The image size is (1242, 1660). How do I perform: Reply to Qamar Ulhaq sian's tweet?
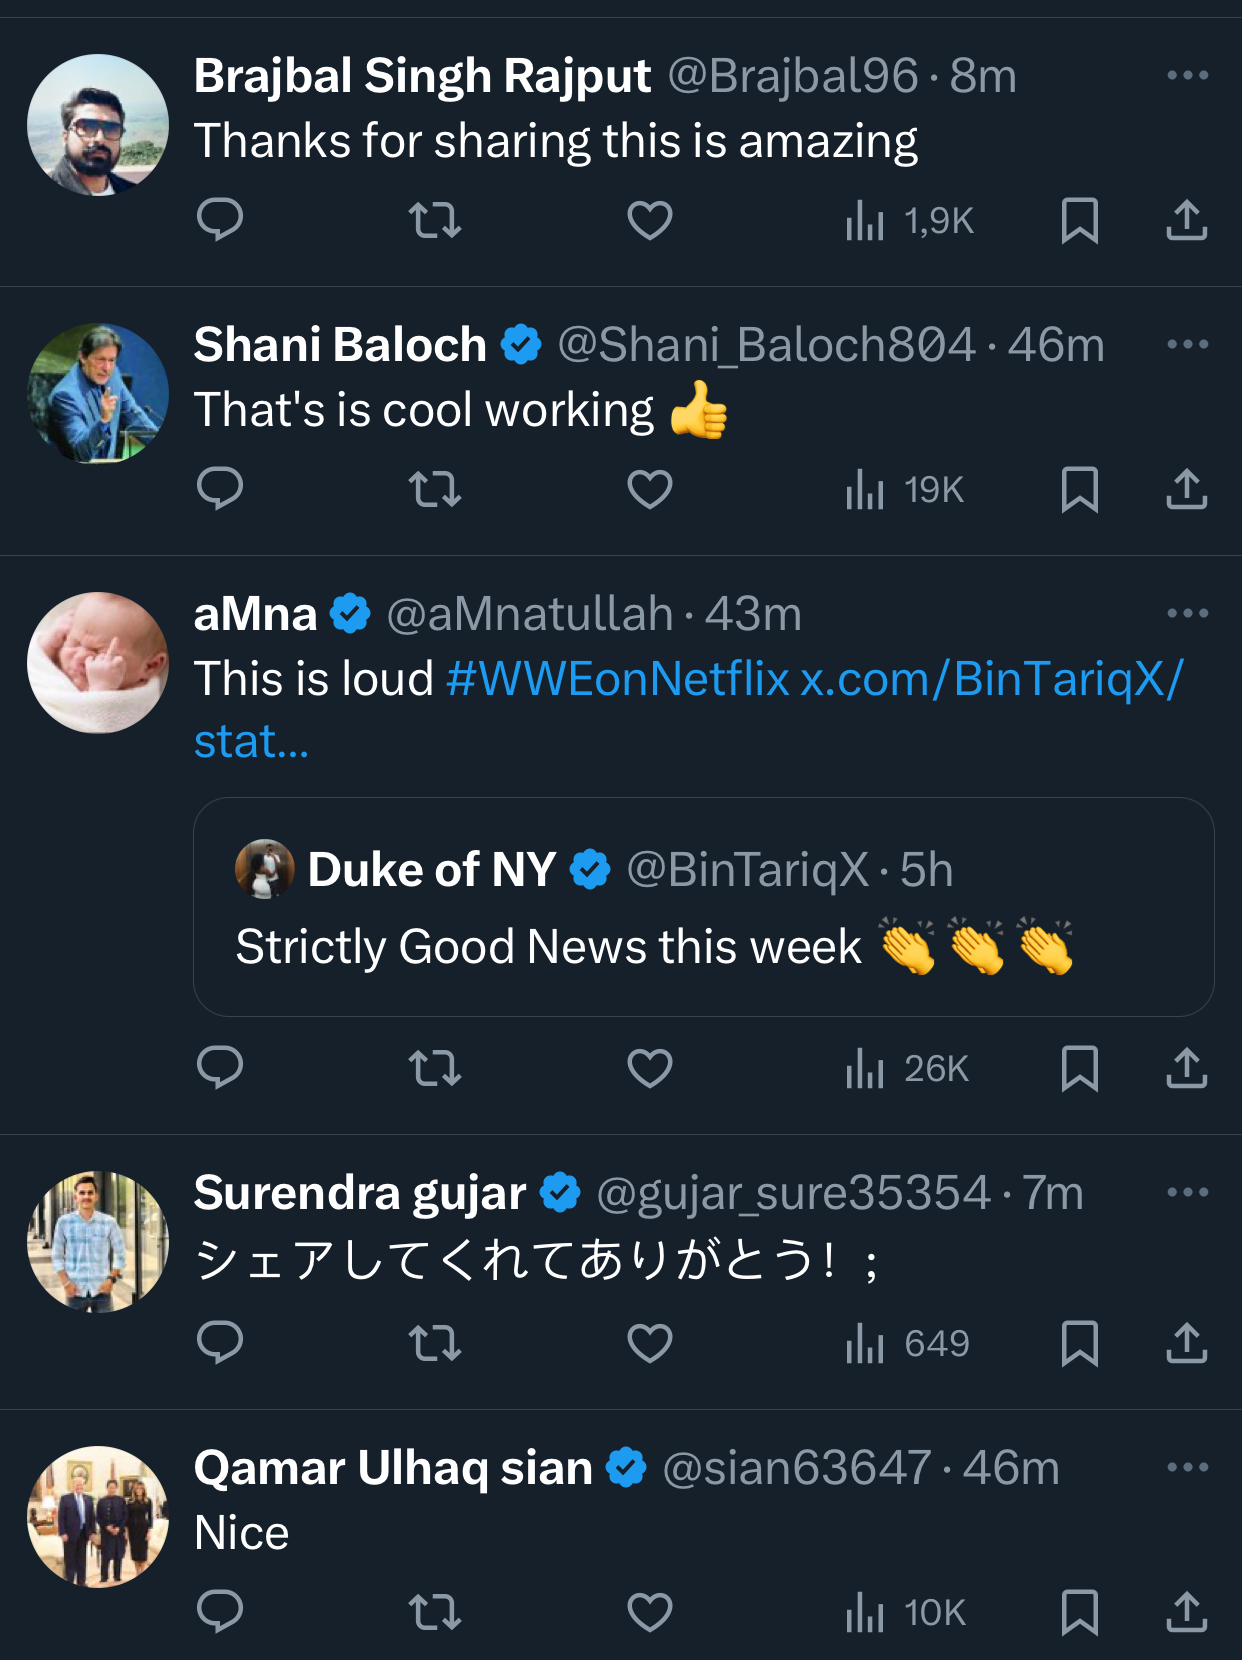(220, 1611)
